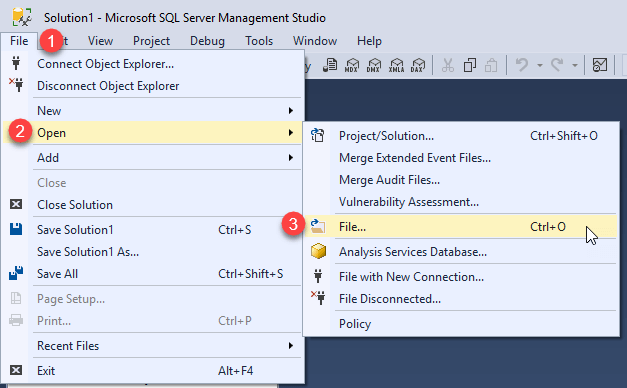The width and height of the screenshot is (627, 388).
Task: Expand the New submenu
Action: 167,110
